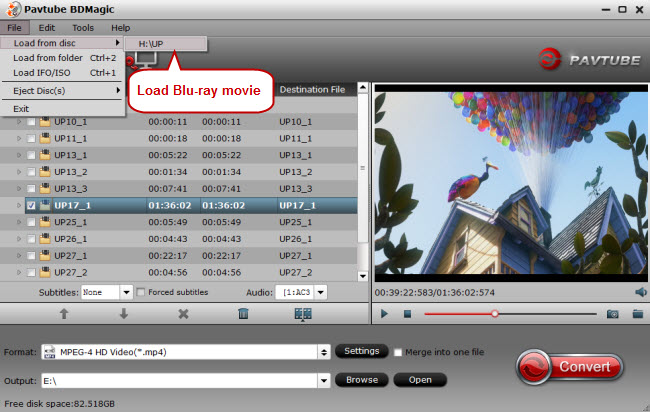Expand the UP17_1 title row
The image size is (650, 412).
(19, 205)
